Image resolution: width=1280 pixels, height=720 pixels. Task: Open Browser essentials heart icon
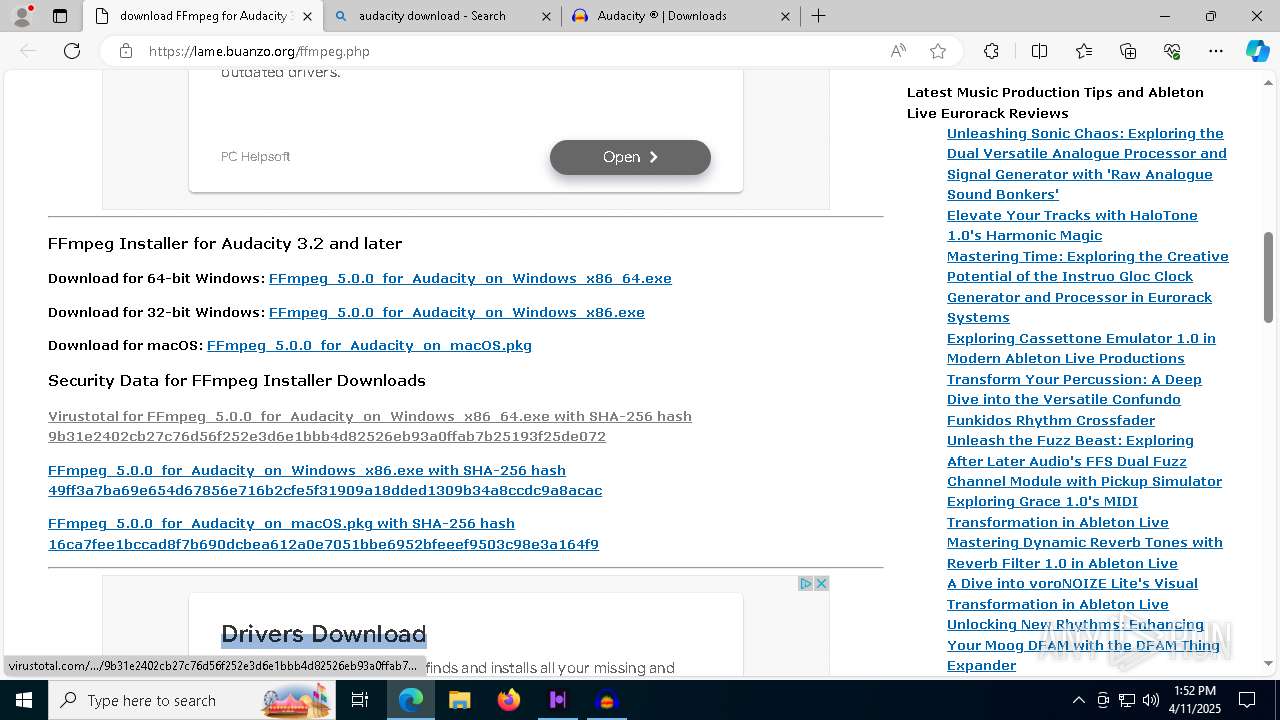coord(1172,51)
